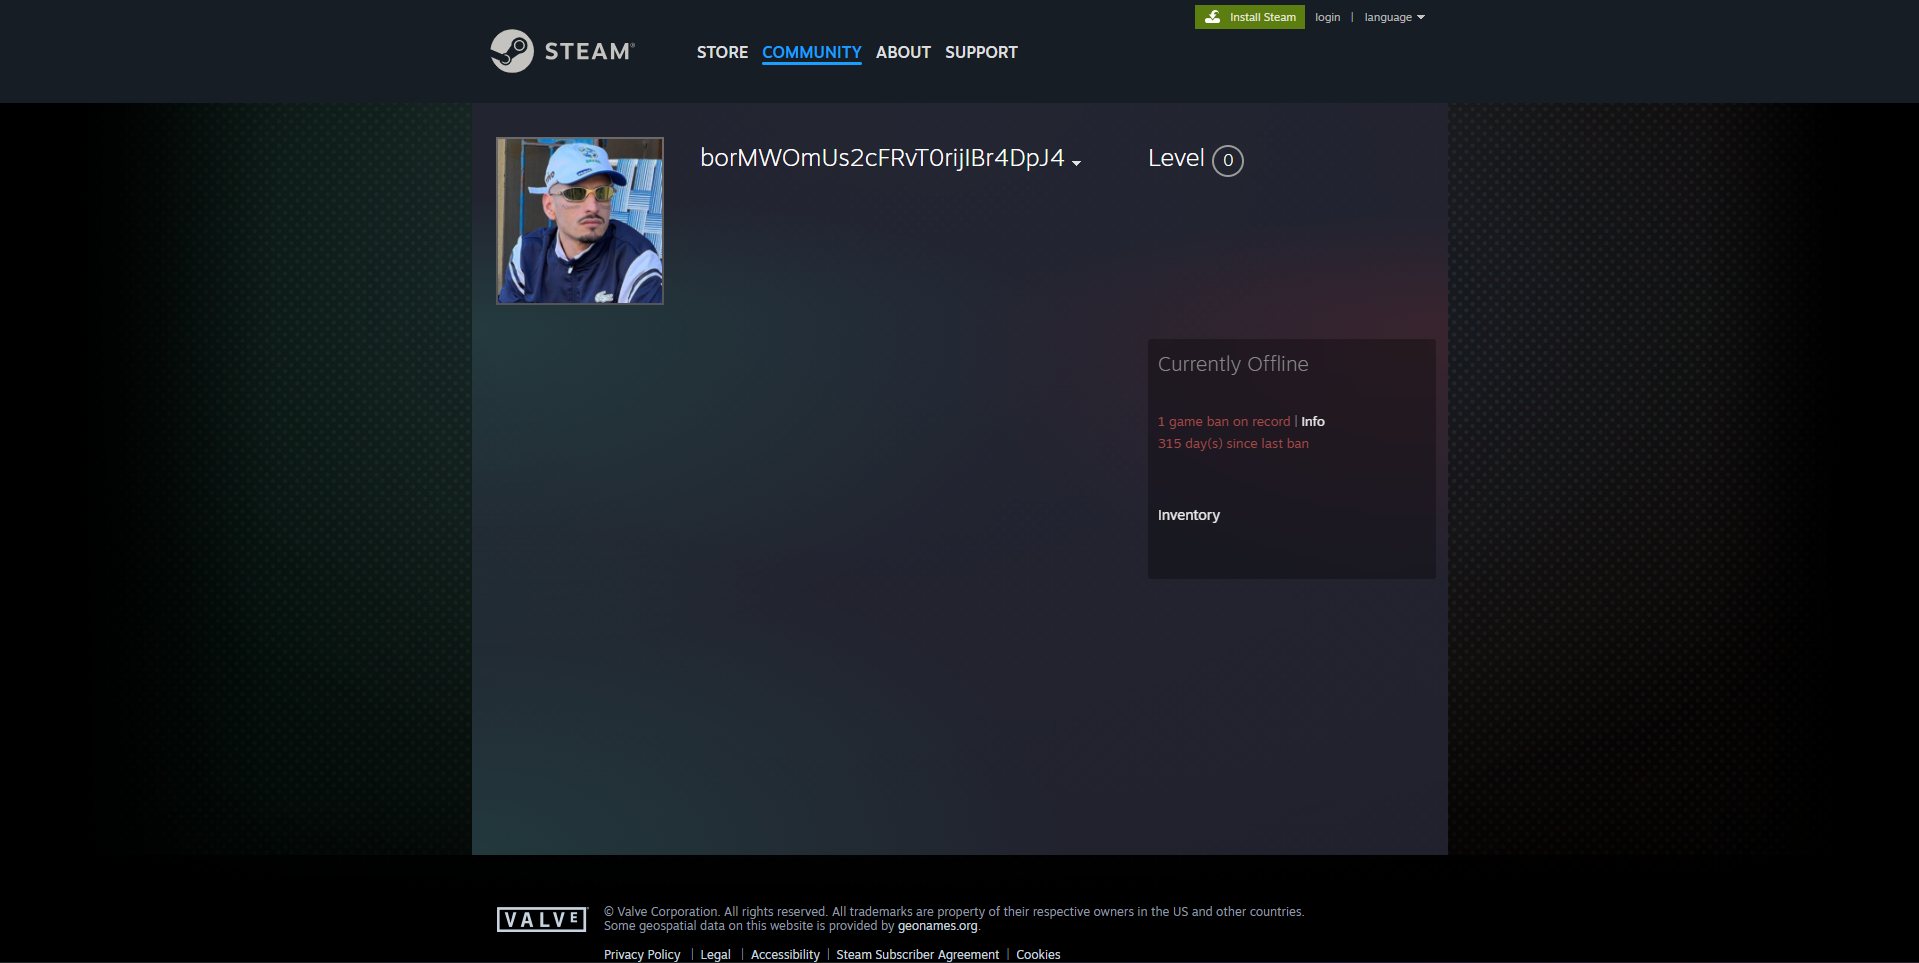1919x963 pixels.
Task: Open the Cookies footer link
Action: coord(1038,955)
